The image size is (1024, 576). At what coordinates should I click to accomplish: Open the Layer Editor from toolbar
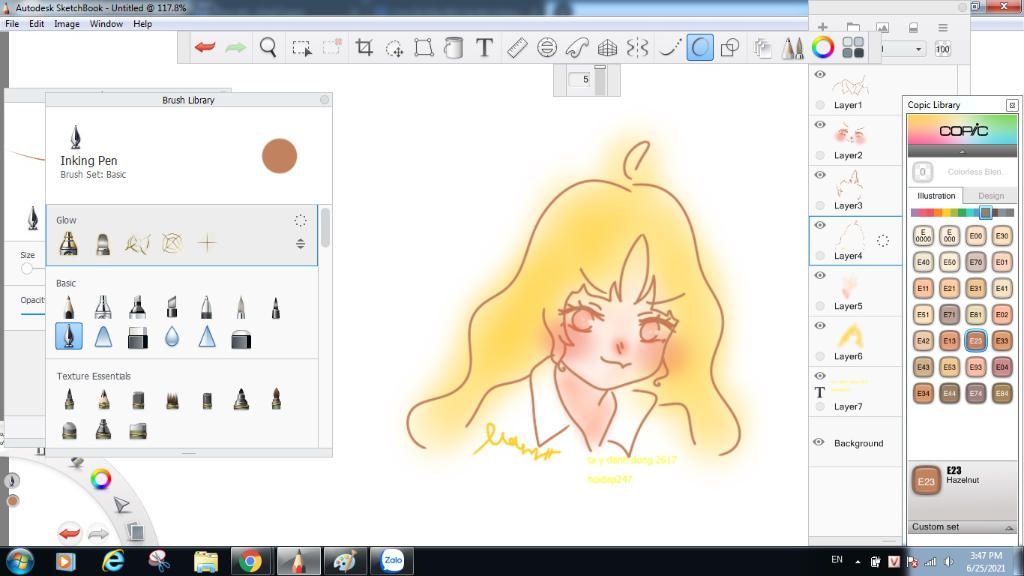(x=762, y=48)
